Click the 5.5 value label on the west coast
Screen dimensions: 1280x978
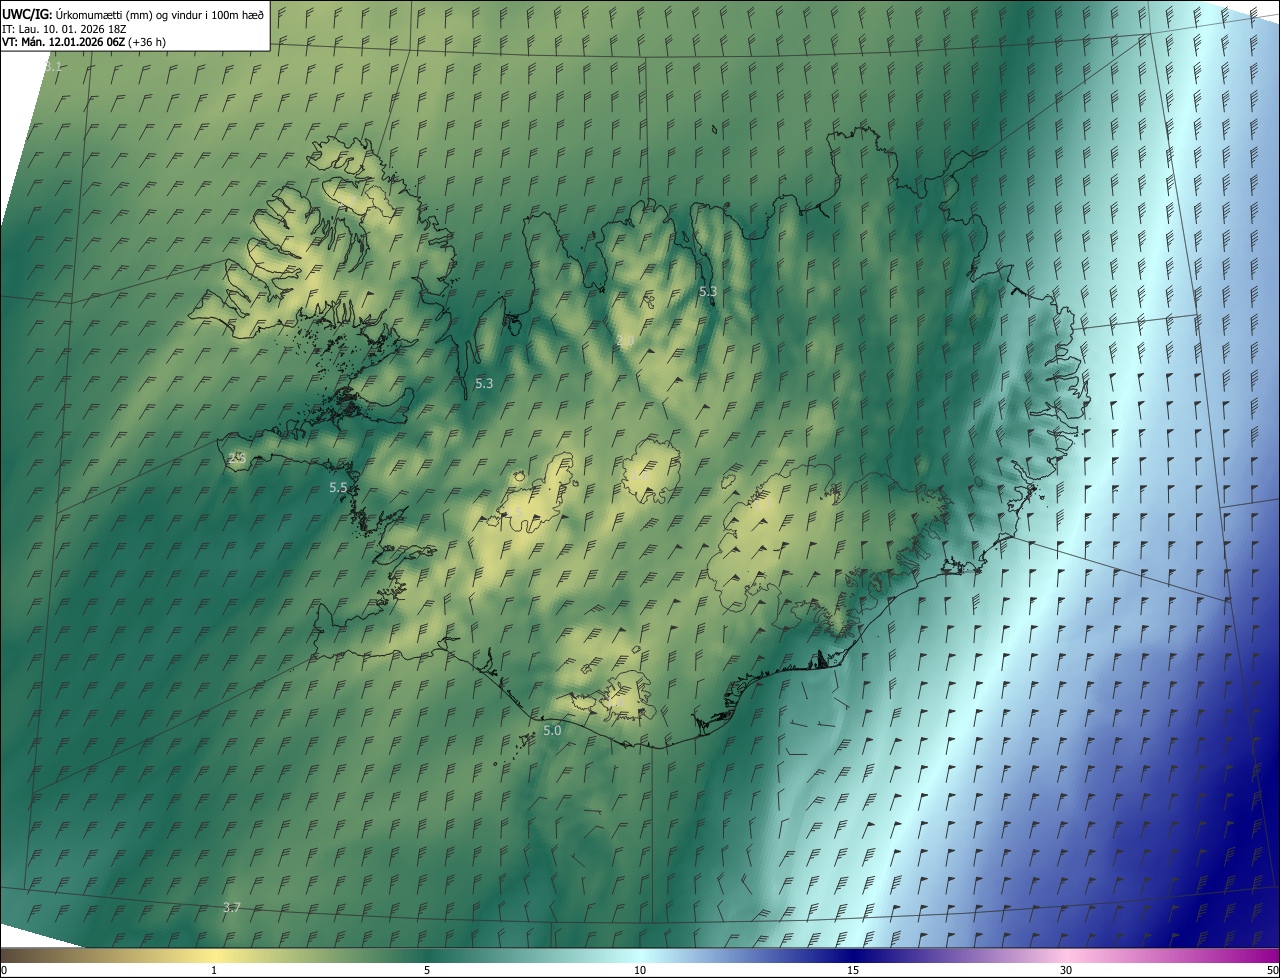(338, 487)
